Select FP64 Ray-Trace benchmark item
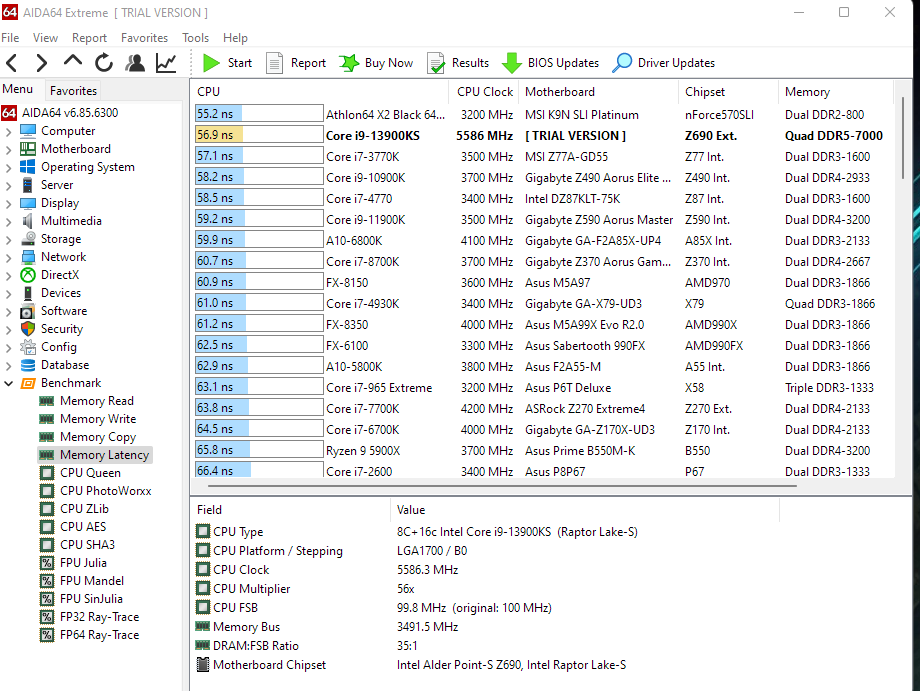The width and height of the screenshot is (920, 691). click(99, 635)
